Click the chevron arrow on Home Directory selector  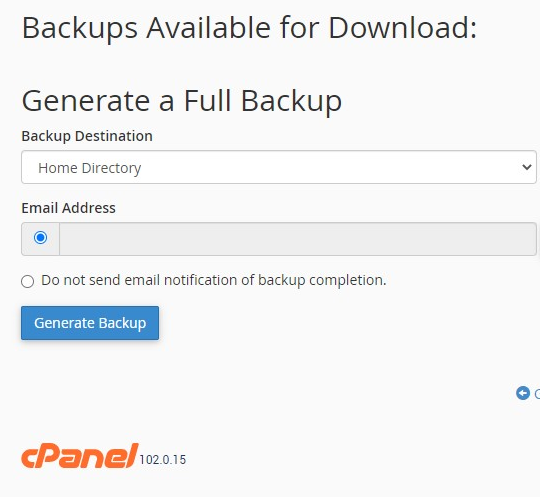[527, 167]
